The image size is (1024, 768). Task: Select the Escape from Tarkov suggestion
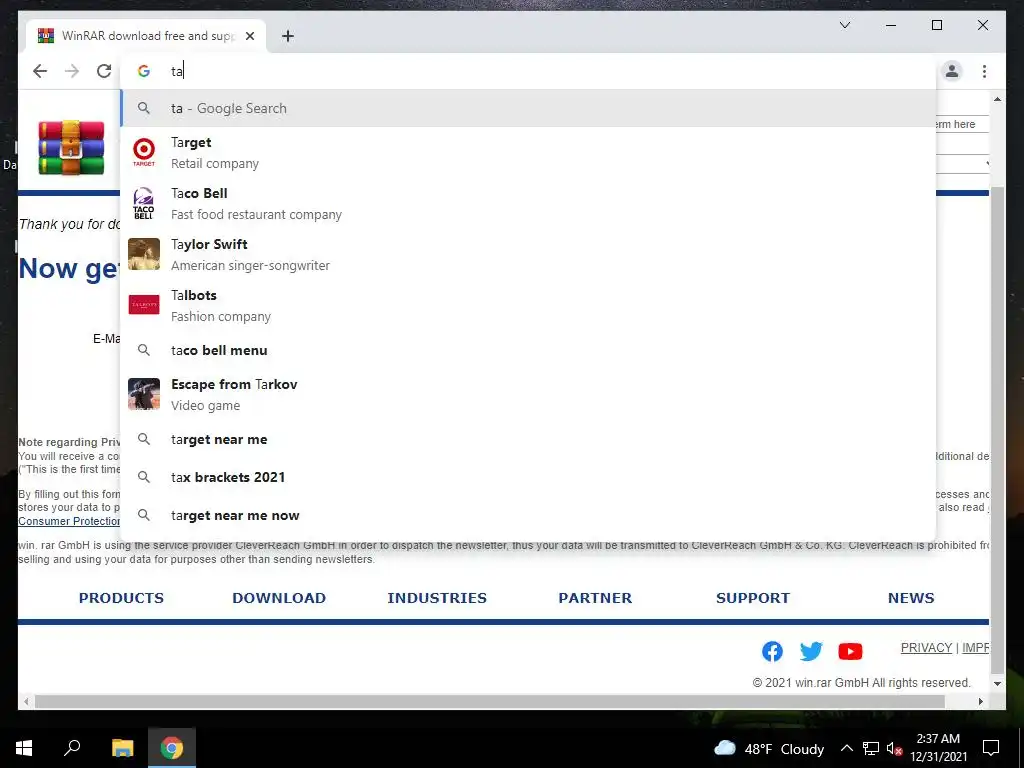click(528, 394)
